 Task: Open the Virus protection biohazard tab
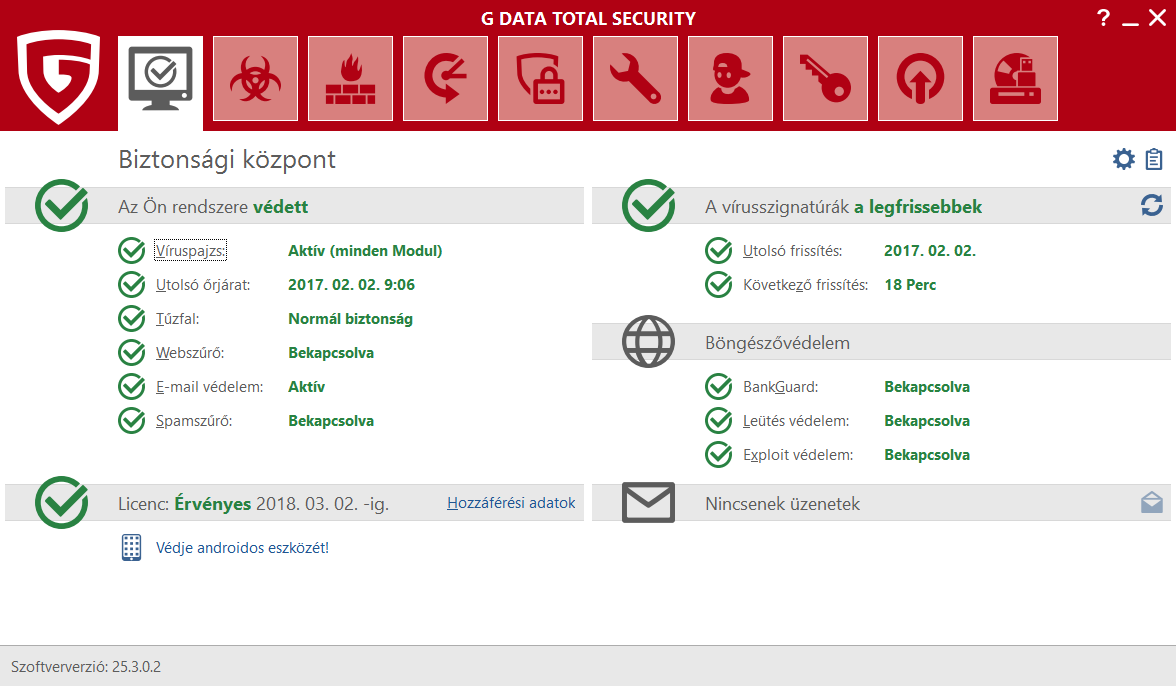click(x=256, y=79)
